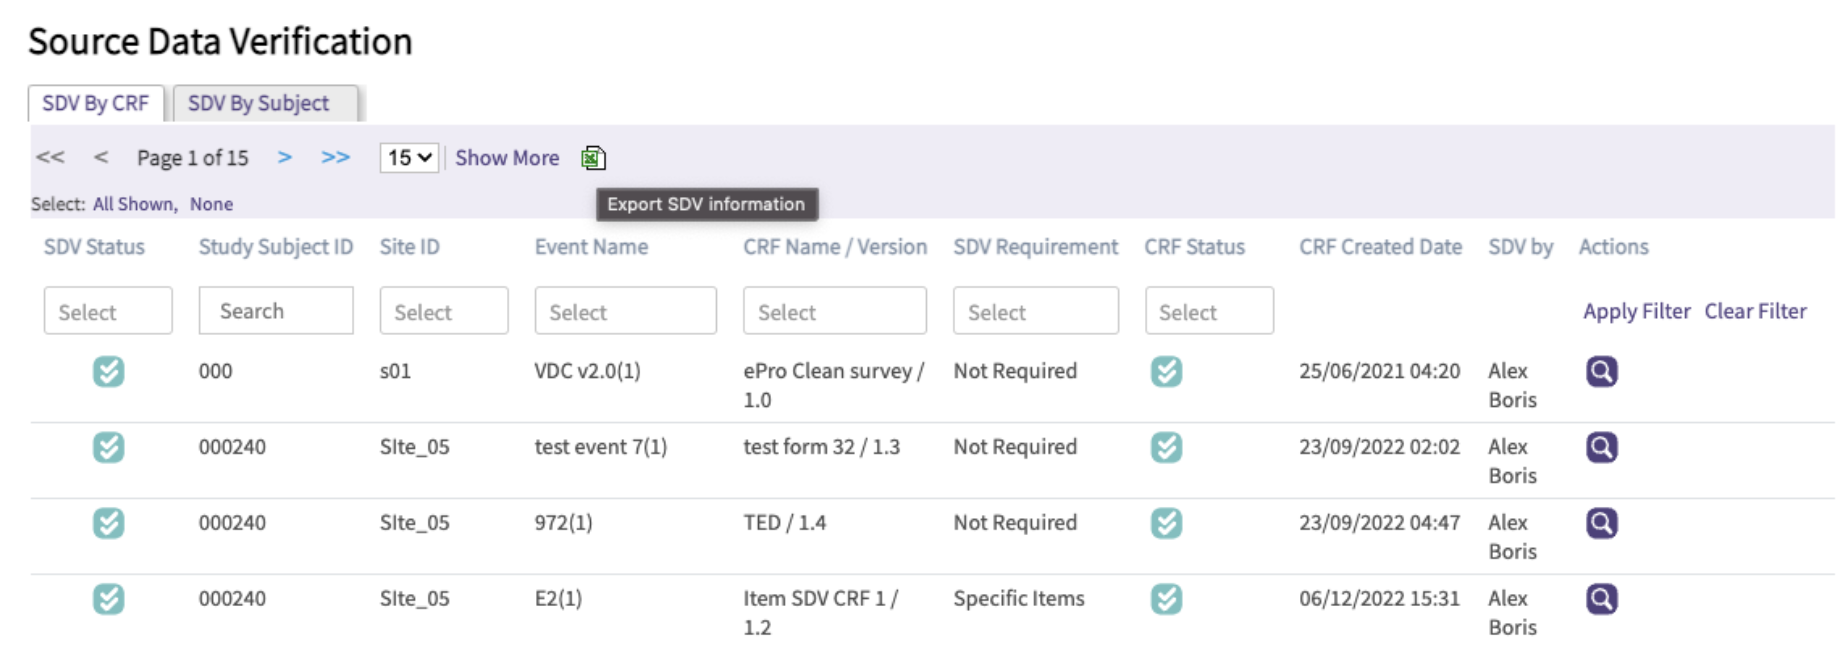This screenshot has width=1848, height=648.
Task: Expand the SDV Requirement filter dropdown
Action: click(1035, 311)
